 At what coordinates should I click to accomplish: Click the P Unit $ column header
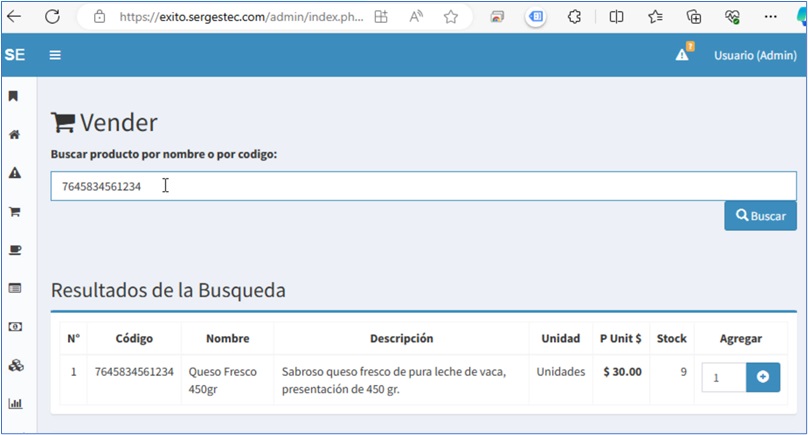[x=620, y=339]
